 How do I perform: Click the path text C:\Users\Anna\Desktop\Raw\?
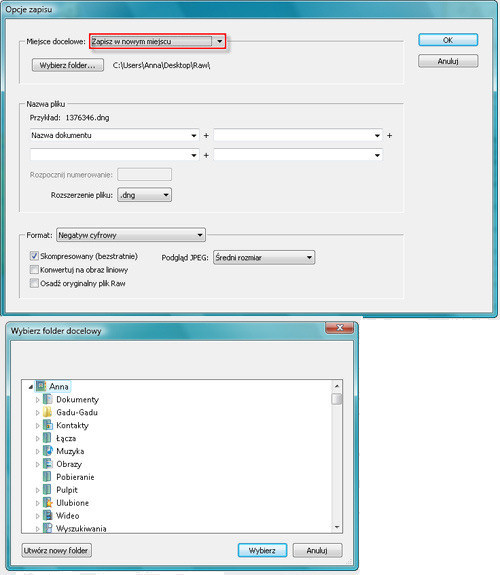pyautogui.click(x=161, y=65)
